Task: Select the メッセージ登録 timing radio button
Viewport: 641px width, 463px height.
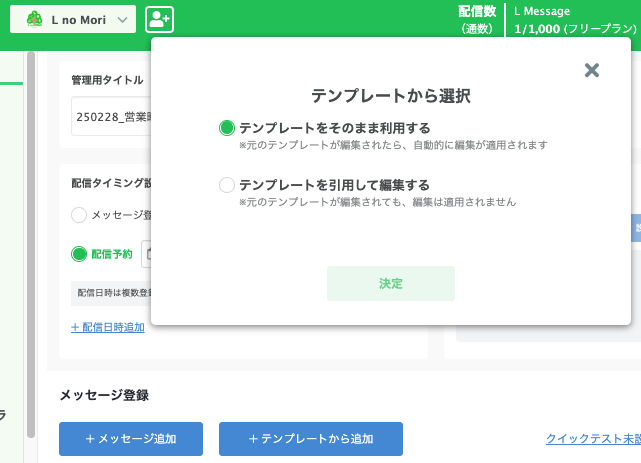Action: pyautogui.click(x=80, y=214)
